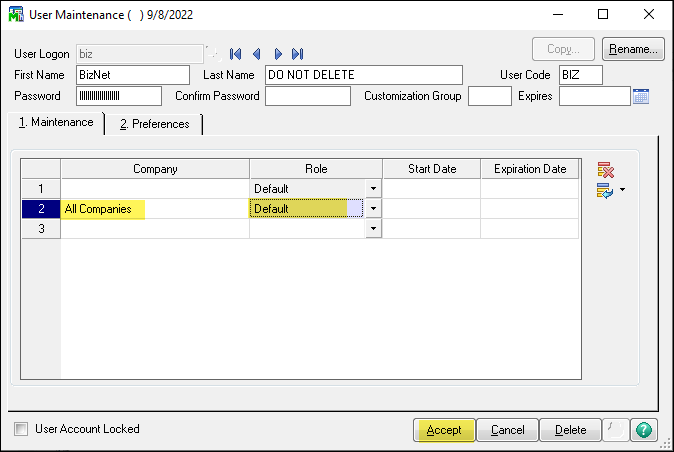Open the help button icon
The image size is (674, 452).
click(x=643, y=430)
